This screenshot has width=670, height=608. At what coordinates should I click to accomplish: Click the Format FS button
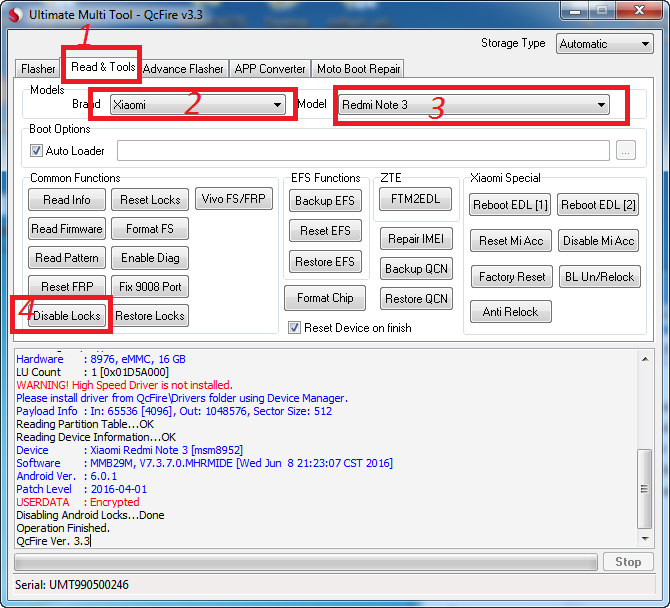click(150, 229)
